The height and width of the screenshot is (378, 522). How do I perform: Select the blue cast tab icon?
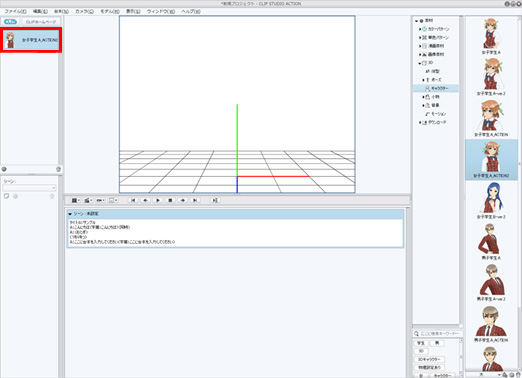coord(10,22)
